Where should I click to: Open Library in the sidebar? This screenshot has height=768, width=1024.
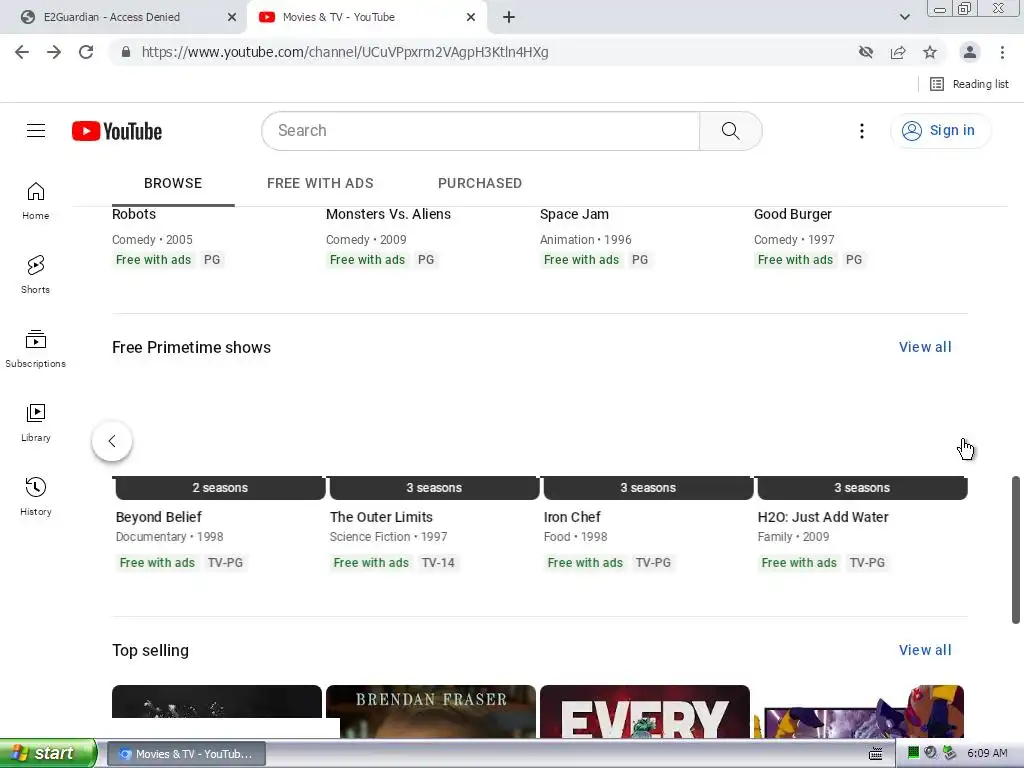(36, 423)
